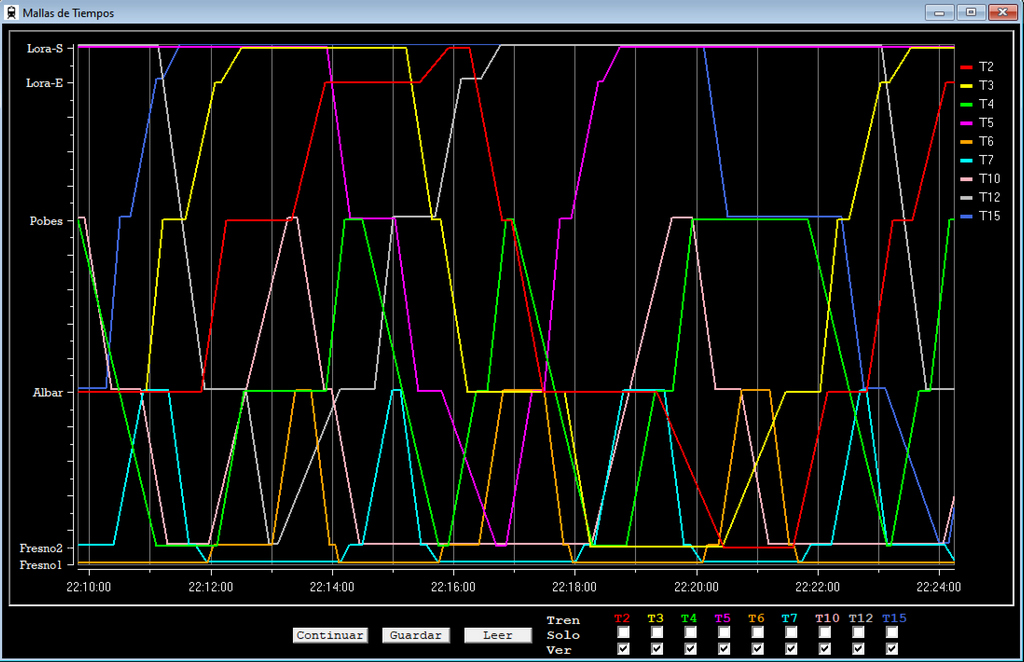Screen dimensions: 1024x662
Task: Click the train app icon in title bar
Action: [11, 12]
